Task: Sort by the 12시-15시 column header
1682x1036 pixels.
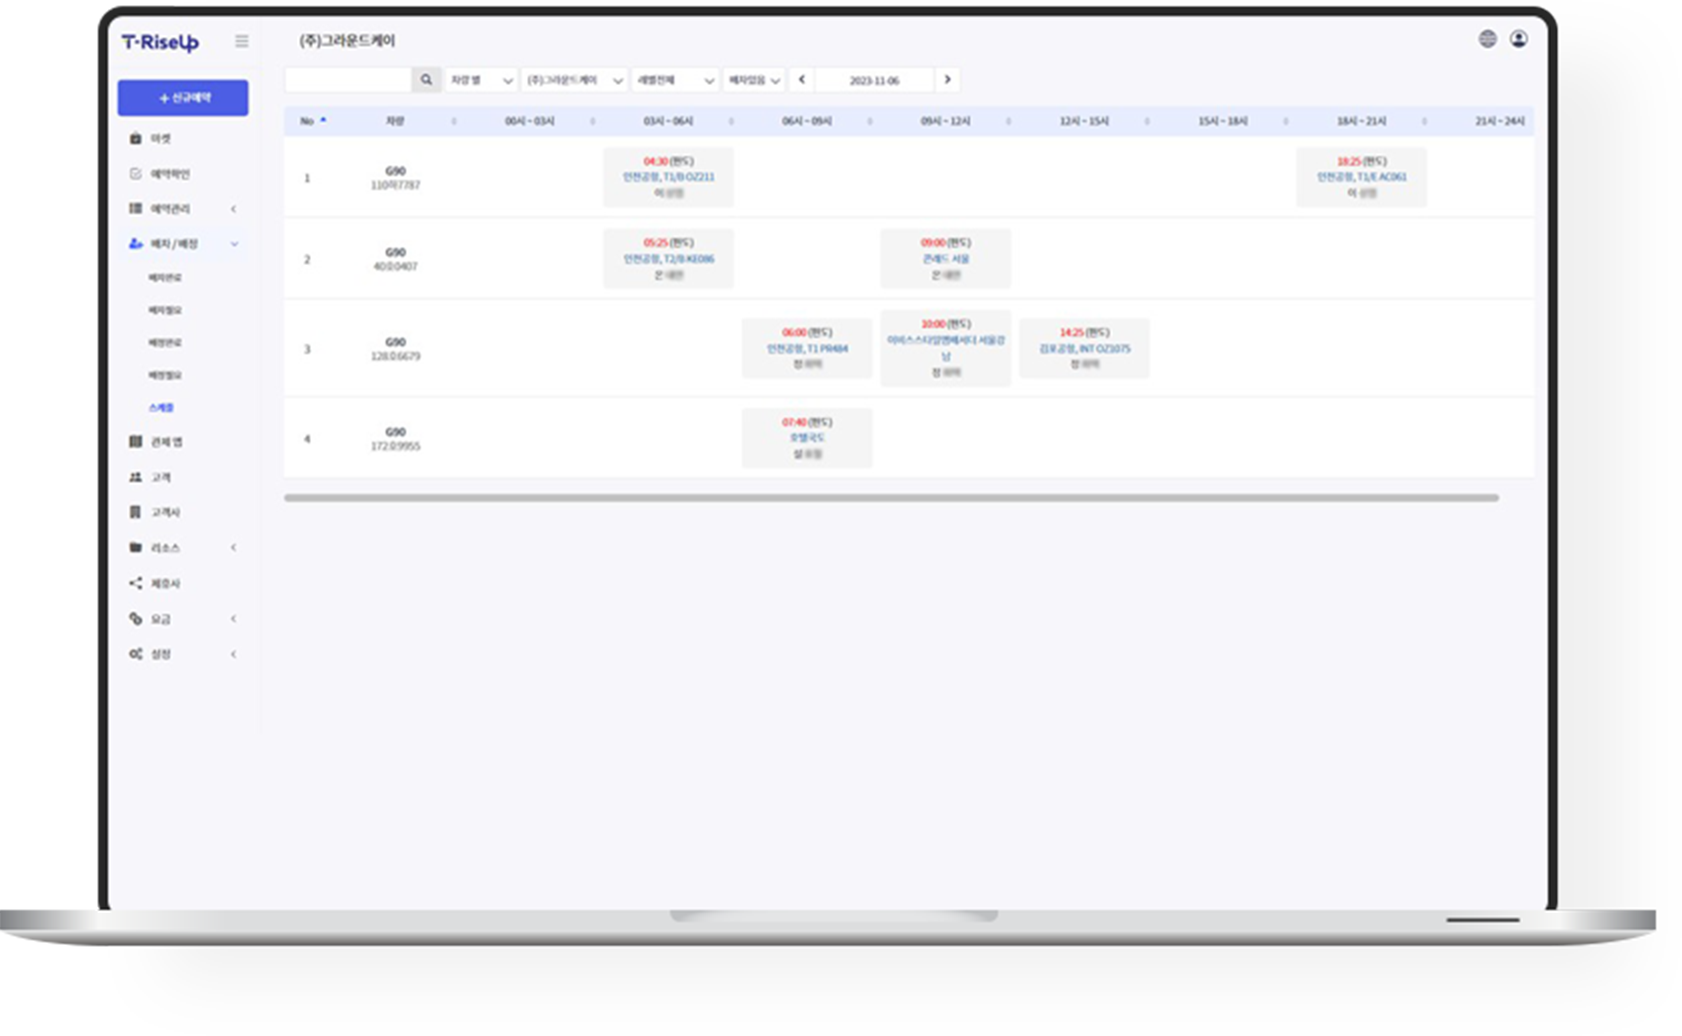Action: (x=1084, y=121)
